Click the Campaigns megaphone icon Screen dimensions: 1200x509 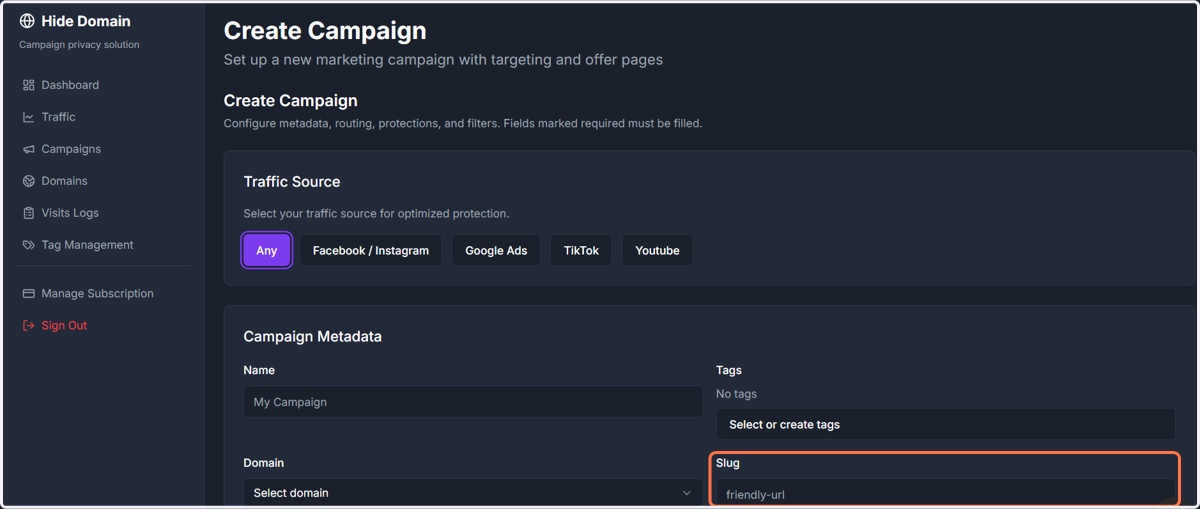tap(28, 149)
